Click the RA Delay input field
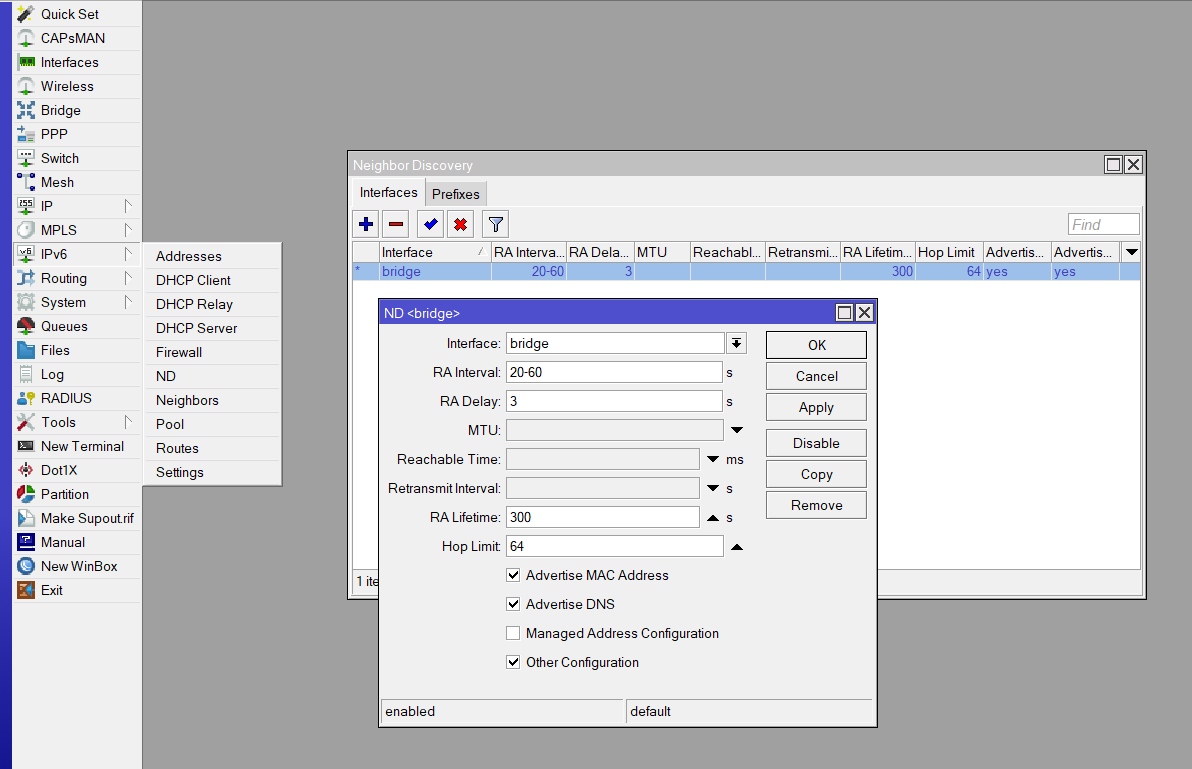 (x=614, y=401)
